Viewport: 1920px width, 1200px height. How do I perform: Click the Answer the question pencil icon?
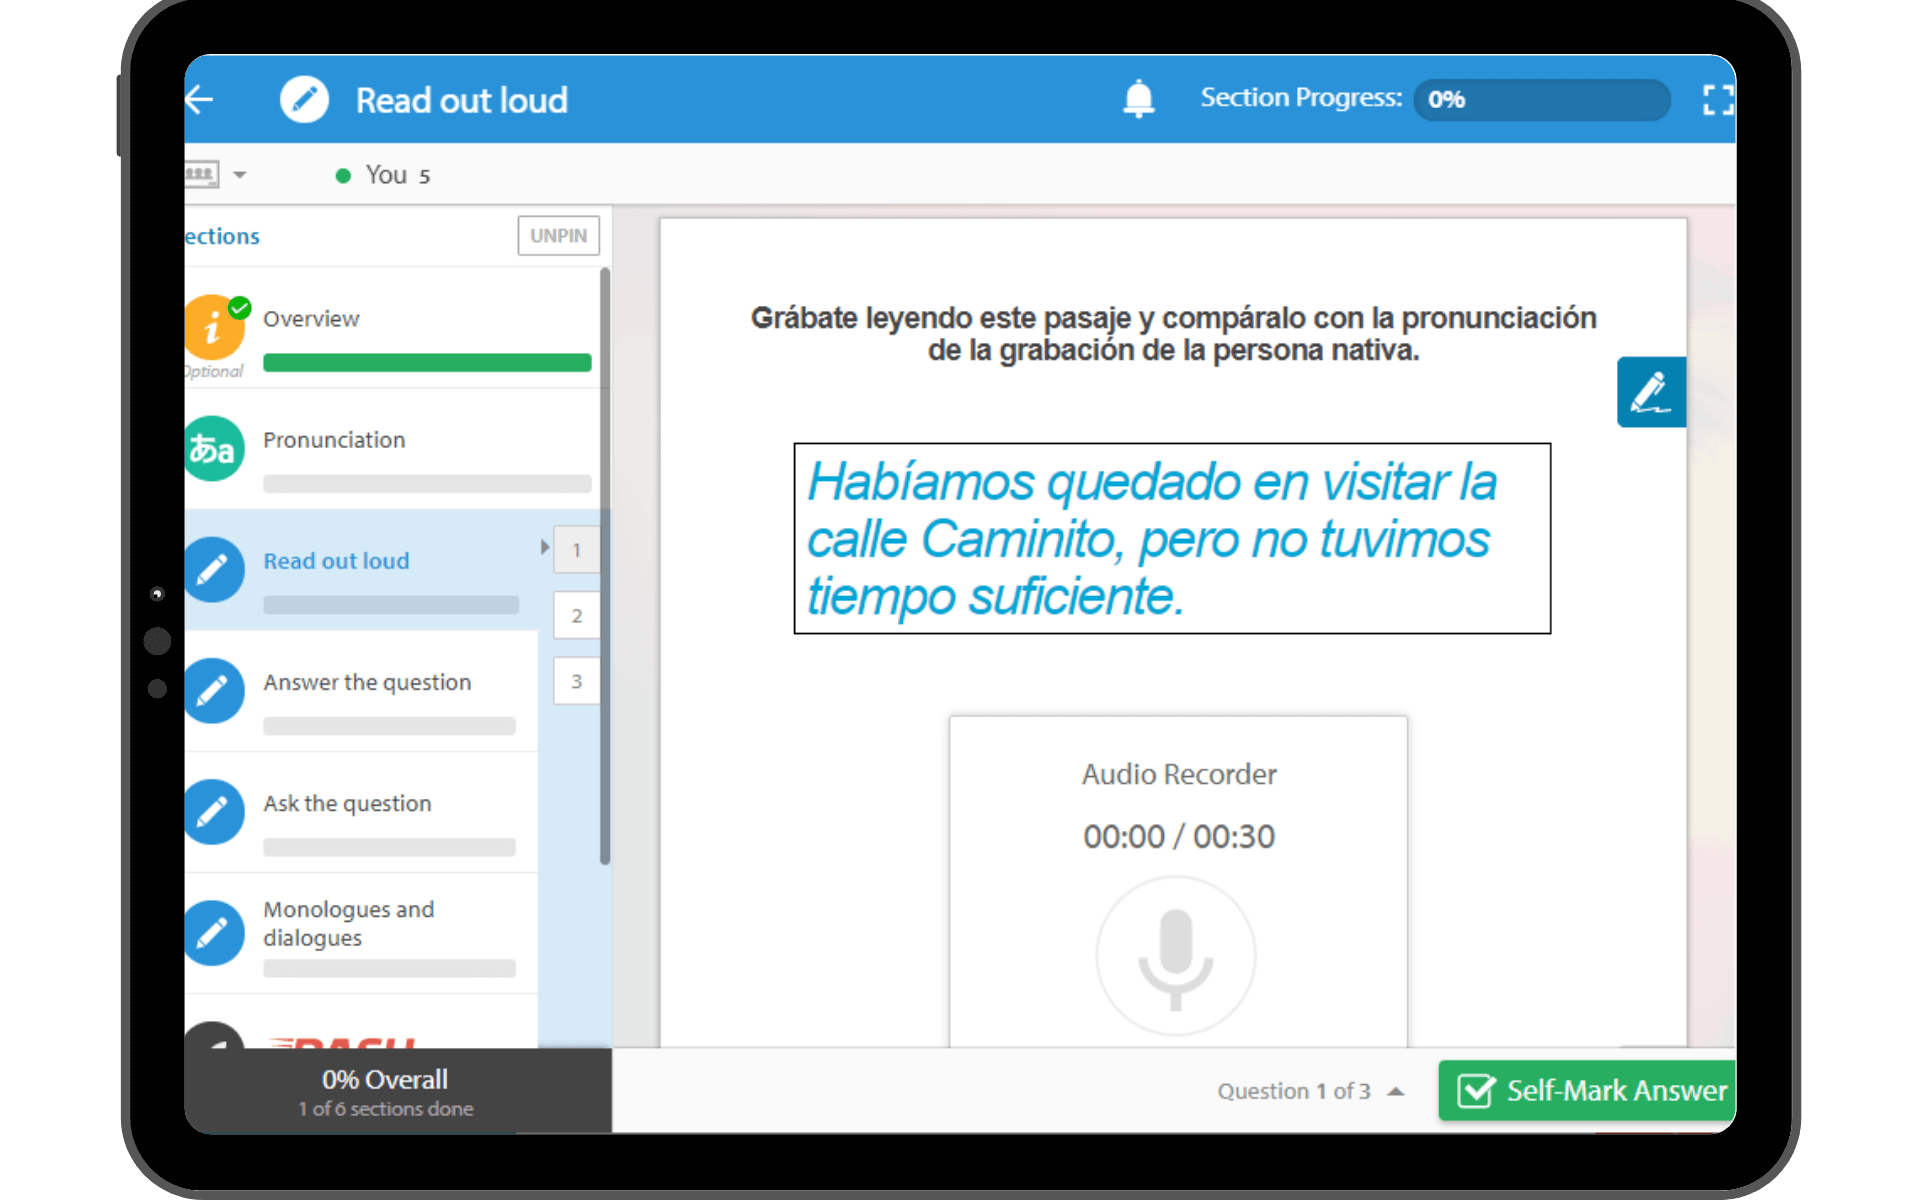click(x=214, y=690)
